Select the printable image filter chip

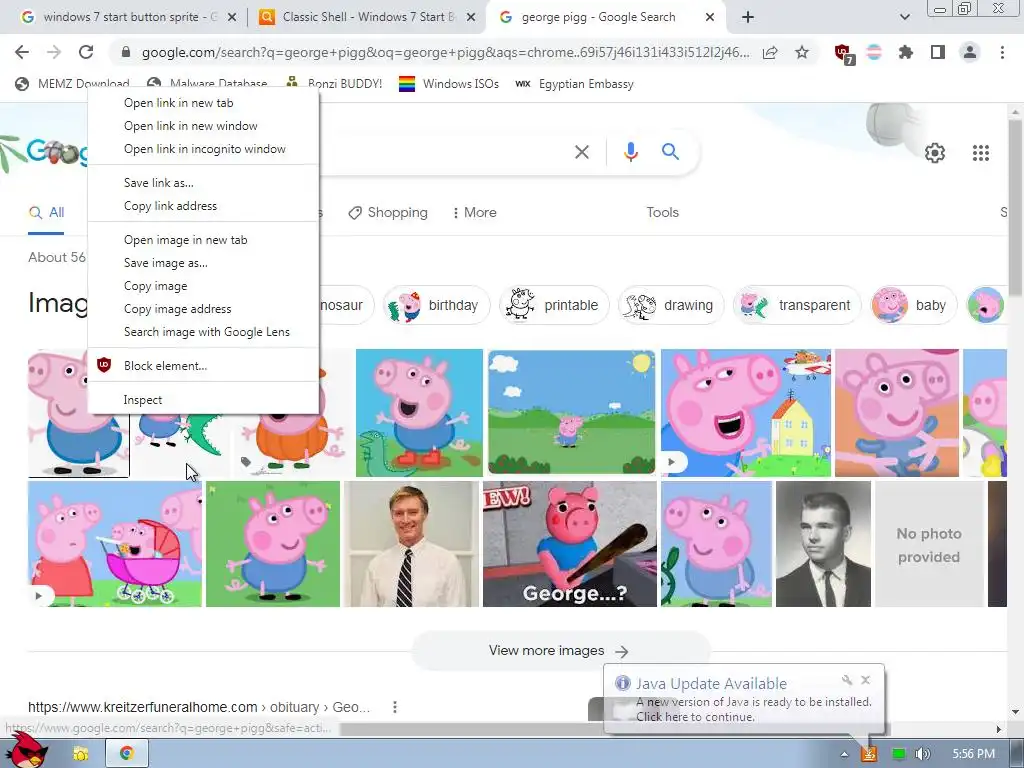coord(554,305)
